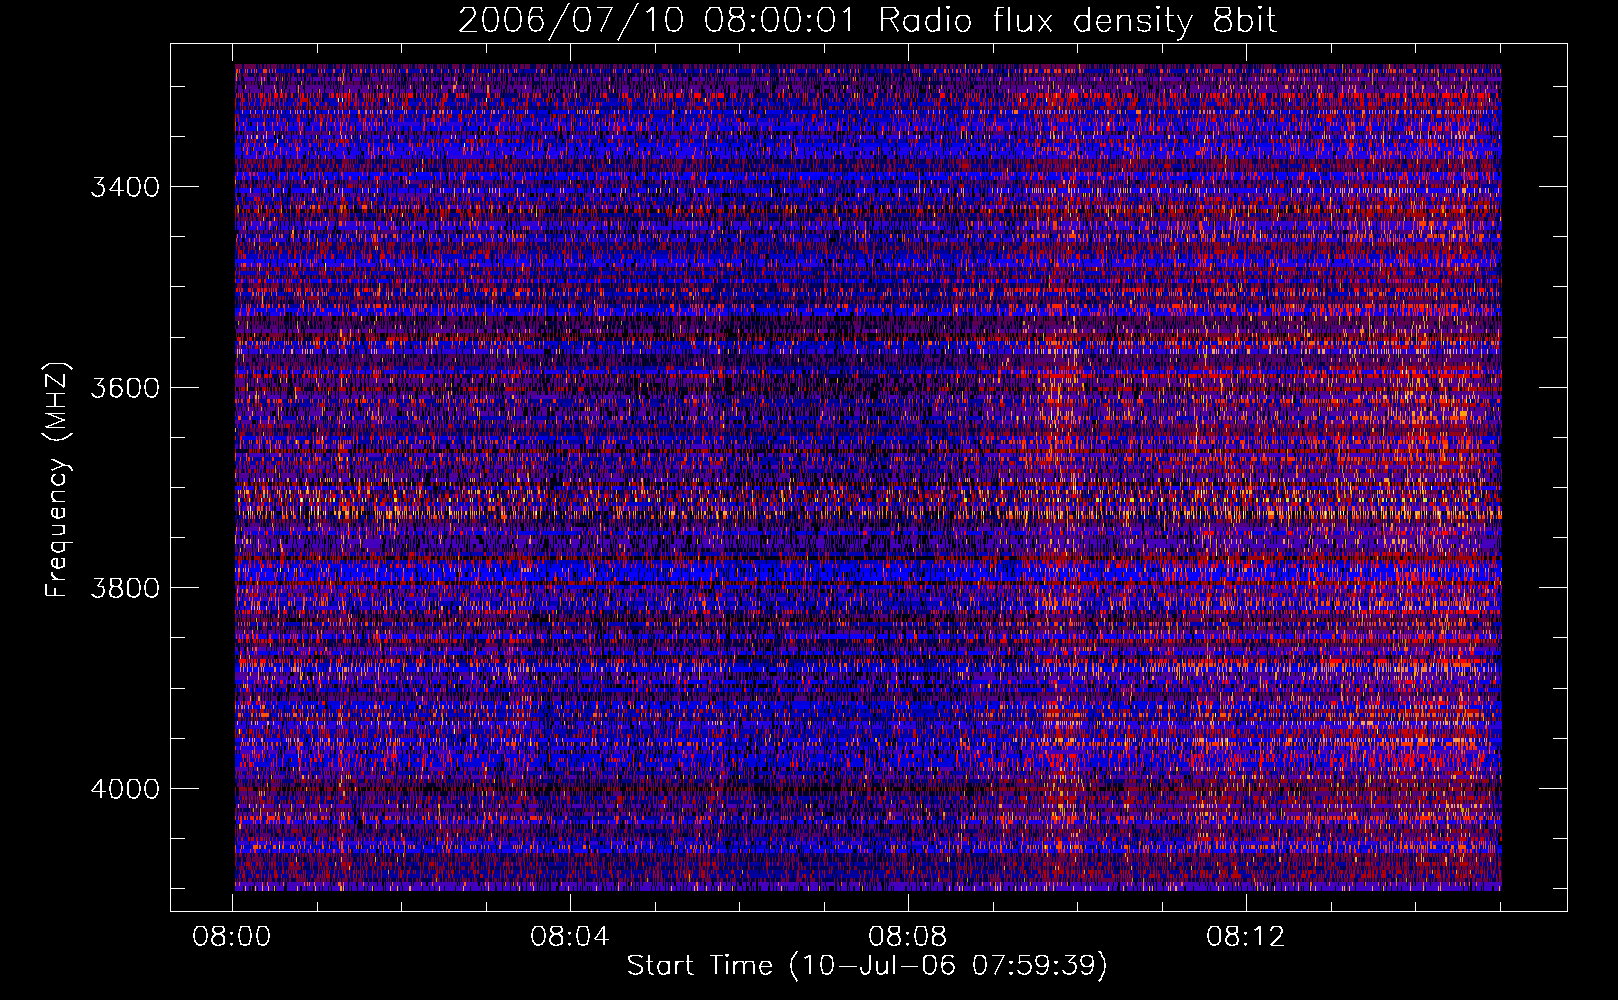This screenshot has width=1618, height=1000.
Task: Click the plot title "2006/07/10 08:00:01 Radio flux density 8bit"
Action: coord(867,20)
